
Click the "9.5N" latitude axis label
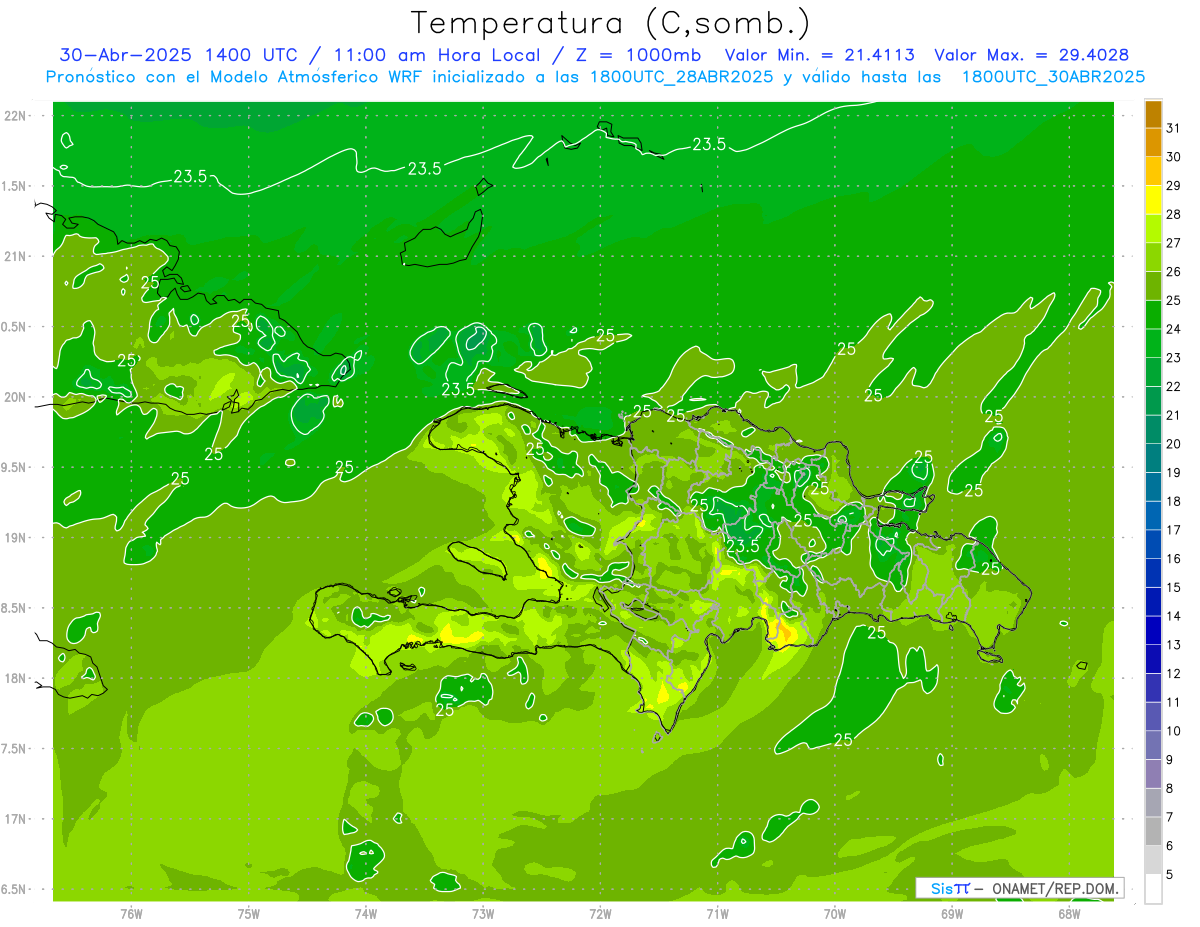pyautogui.click(x=16, y=468)
